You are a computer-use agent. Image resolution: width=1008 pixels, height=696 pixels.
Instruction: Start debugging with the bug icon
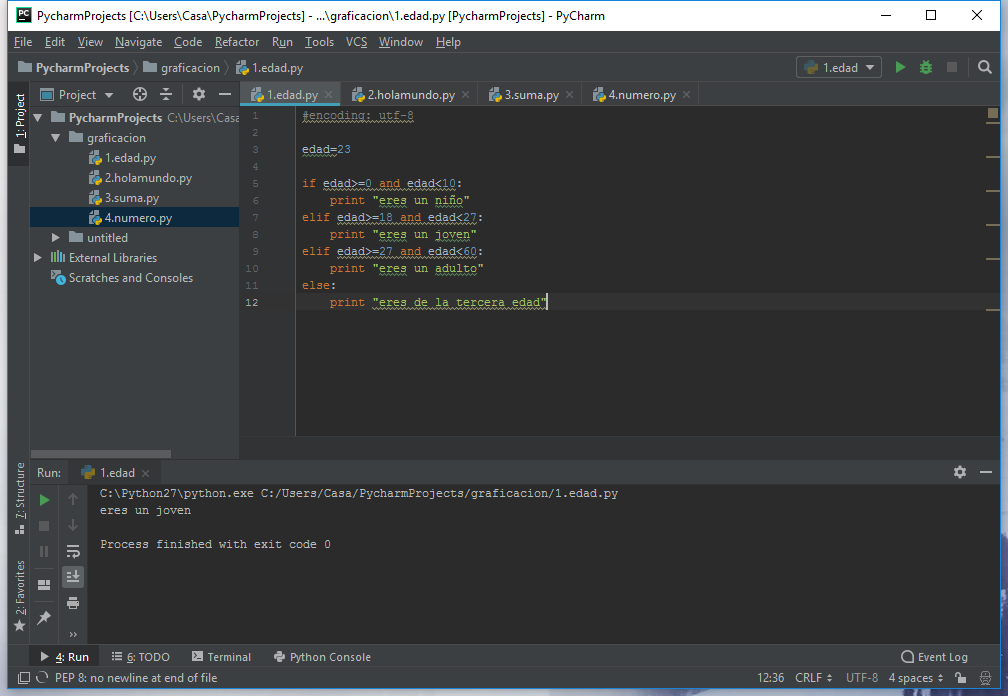(926, 67)
